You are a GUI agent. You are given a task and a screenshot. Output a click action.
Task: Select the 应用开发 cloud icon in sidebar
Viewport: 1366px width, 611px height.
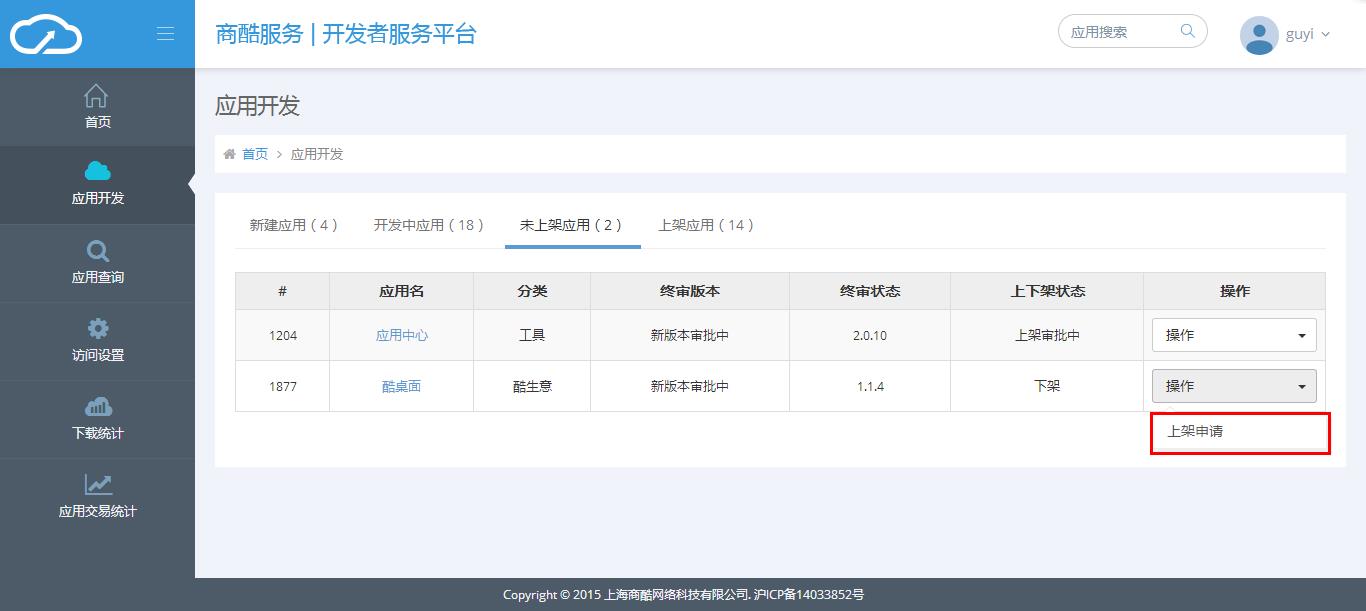[x=98, y=171]
